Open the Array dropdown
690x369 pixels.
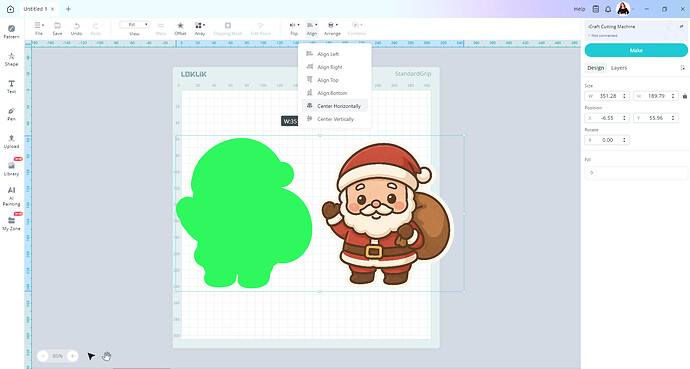[x=200, y=29]
